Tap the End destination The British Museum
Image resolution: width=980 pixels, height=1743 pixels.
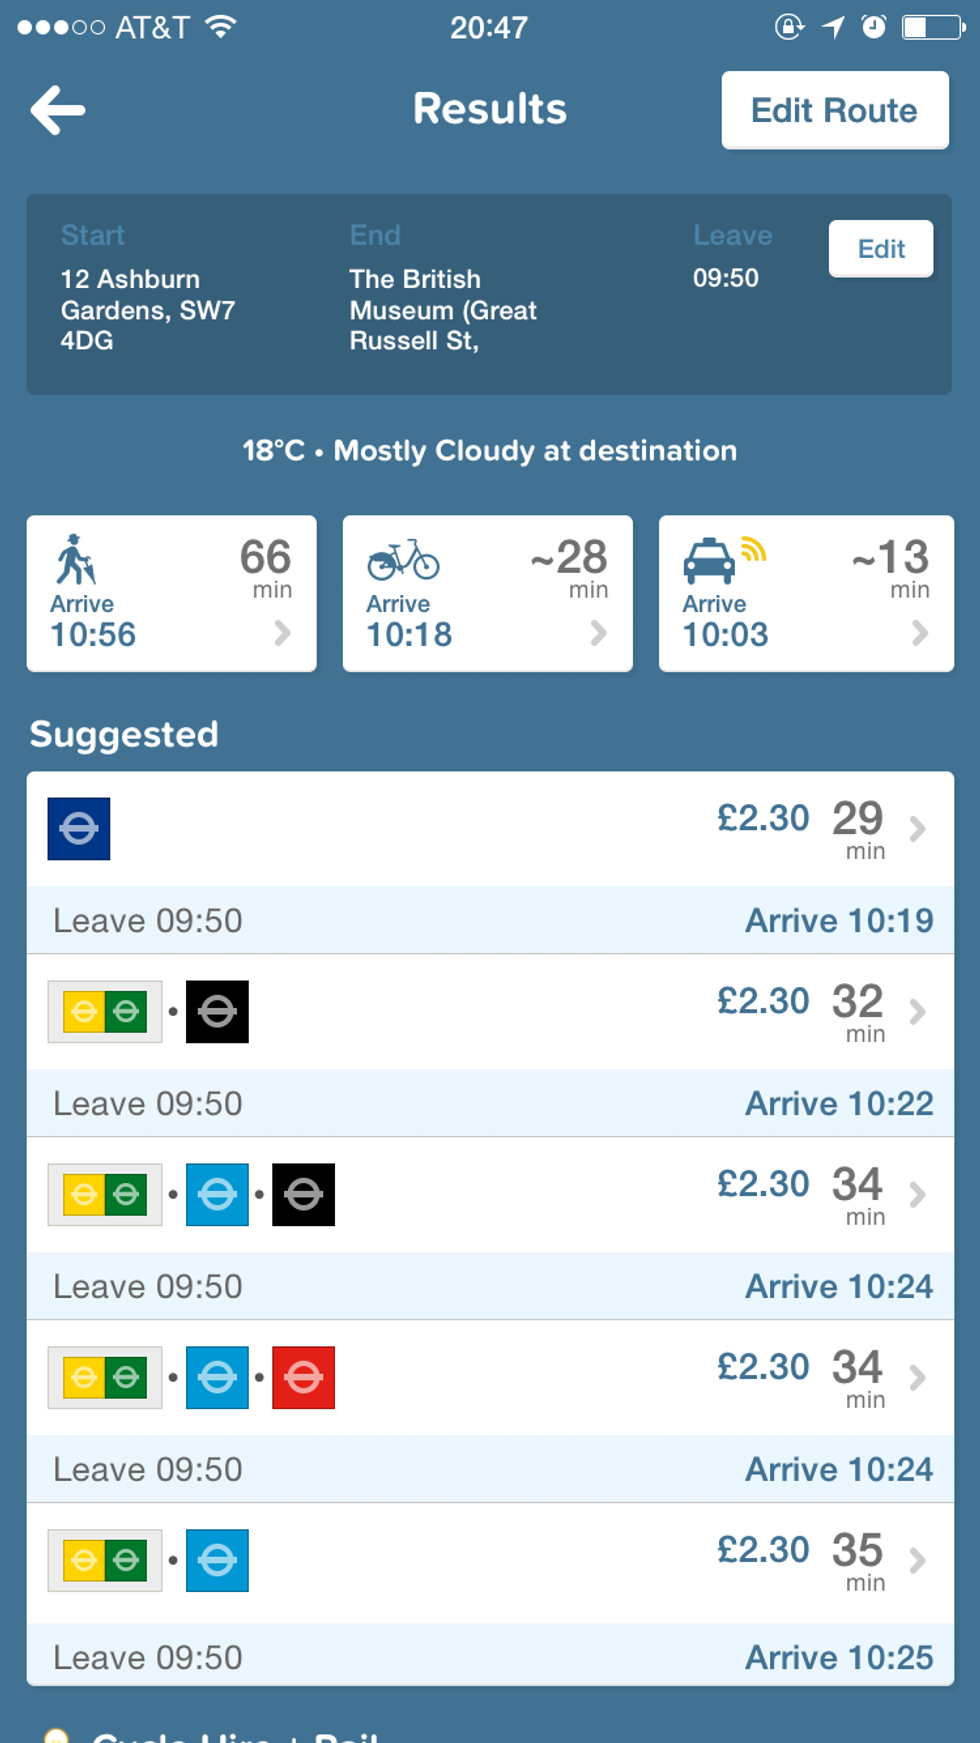coord(443,310)
